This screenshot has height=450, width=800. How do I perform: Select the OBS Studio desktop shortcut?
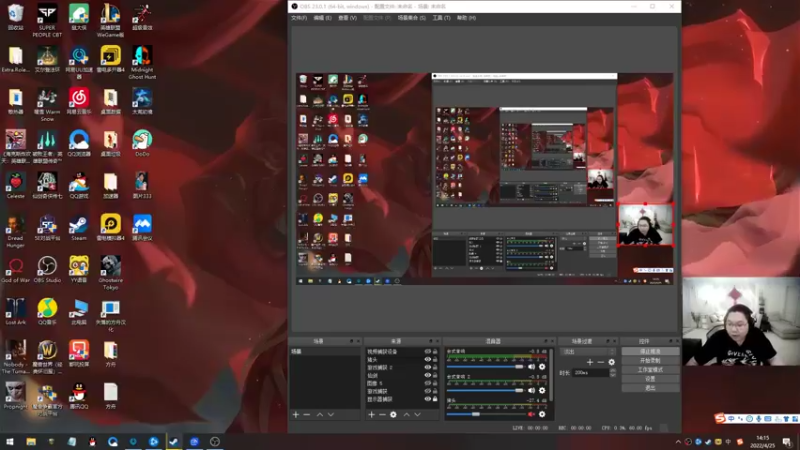47,270
